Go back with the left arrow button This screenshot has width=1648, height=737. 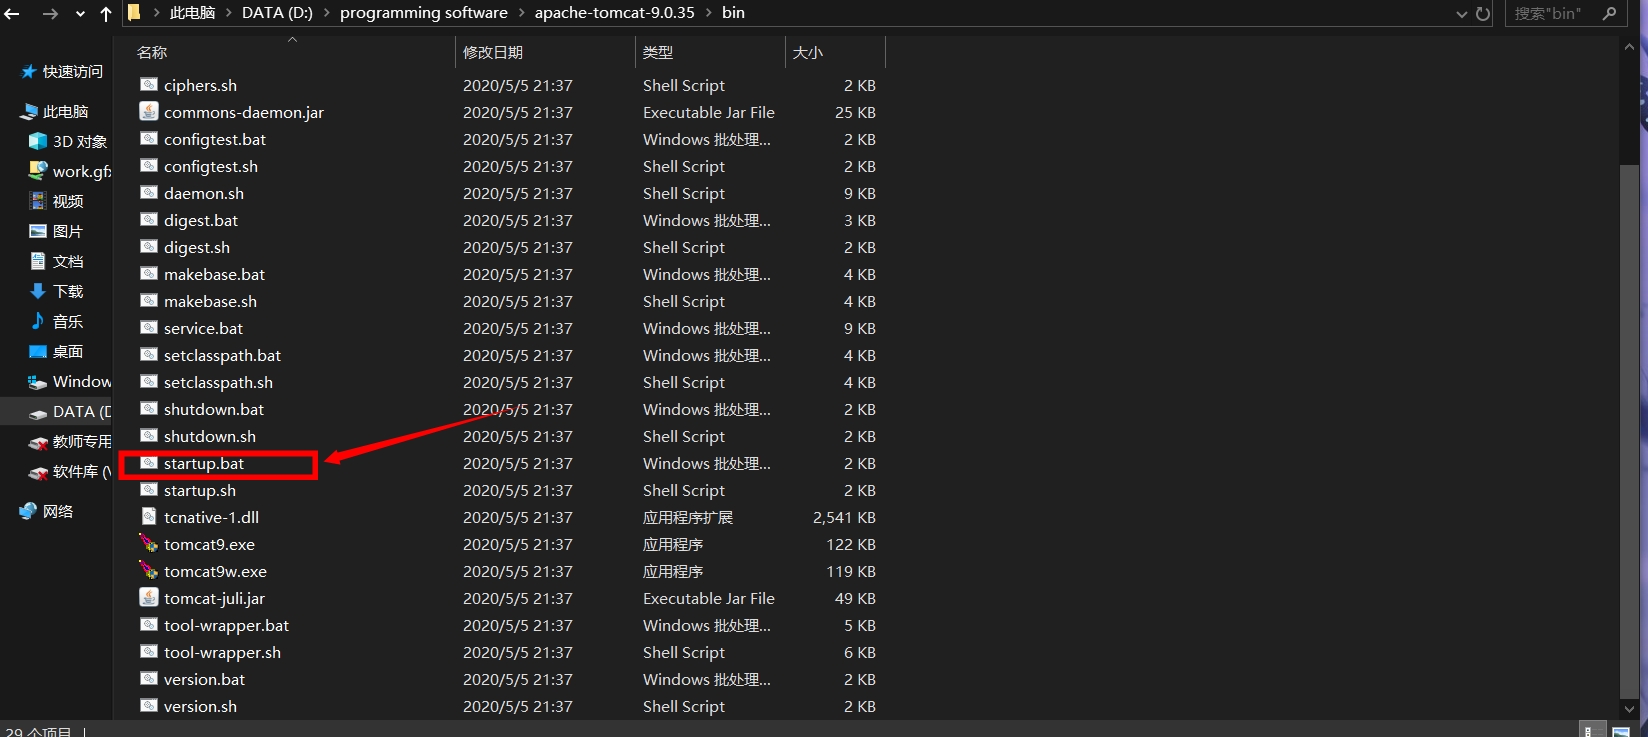pos(11,14)
